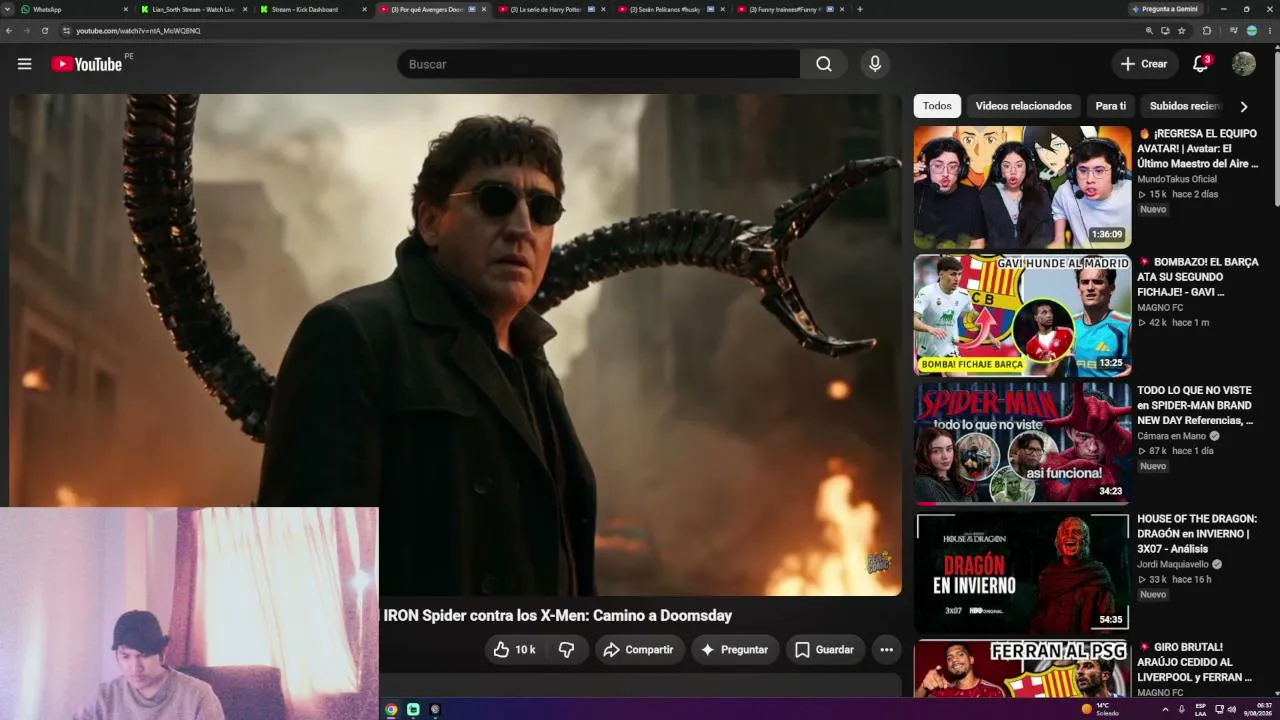Image resolution: width=1280 pixels, height=720 pixels.
Task: Click the main video player
Action: (455, 345)
